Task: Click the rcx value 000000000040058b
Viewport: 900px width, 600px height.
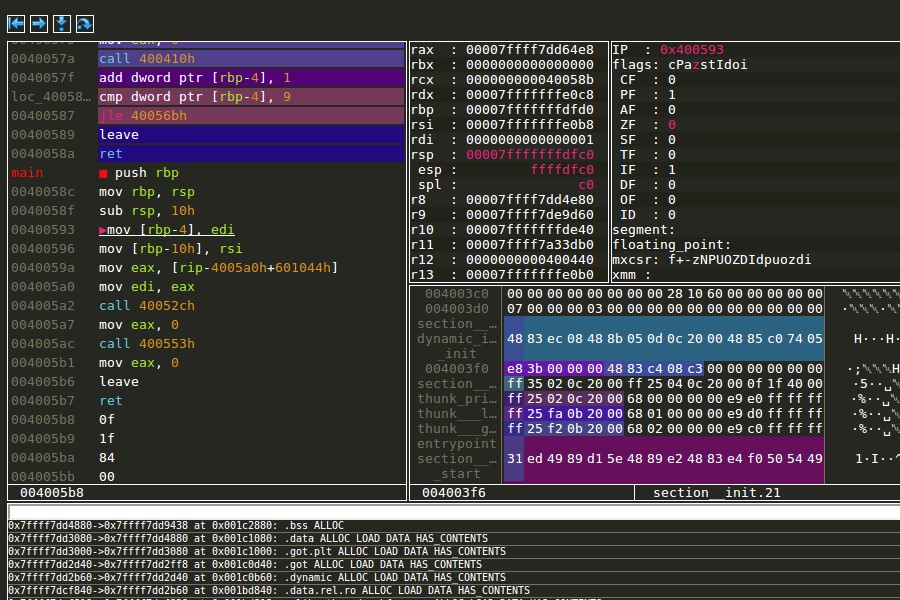Action: [x=529, y=80]
